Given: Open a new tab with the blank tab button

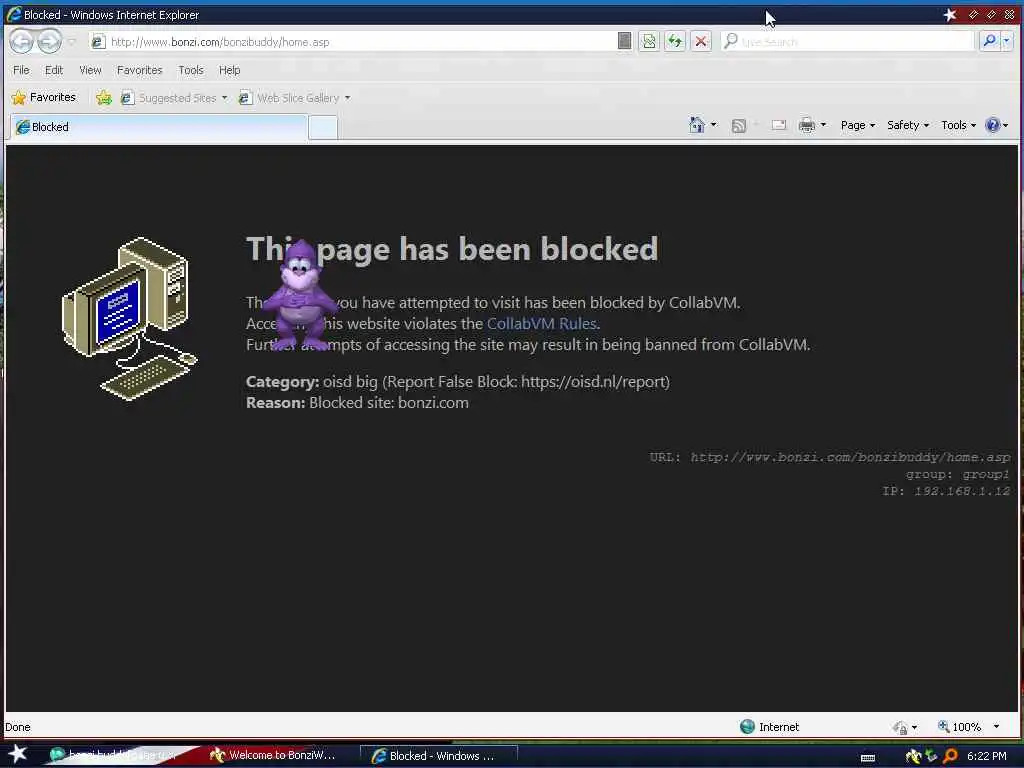Looking at the screenshot, I should click(323, 127).
